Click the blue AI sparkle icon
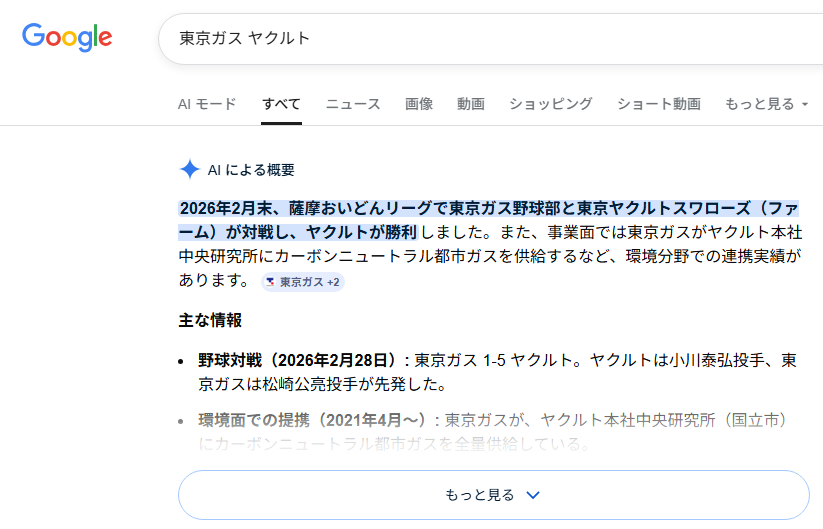 tap(189, 169)
